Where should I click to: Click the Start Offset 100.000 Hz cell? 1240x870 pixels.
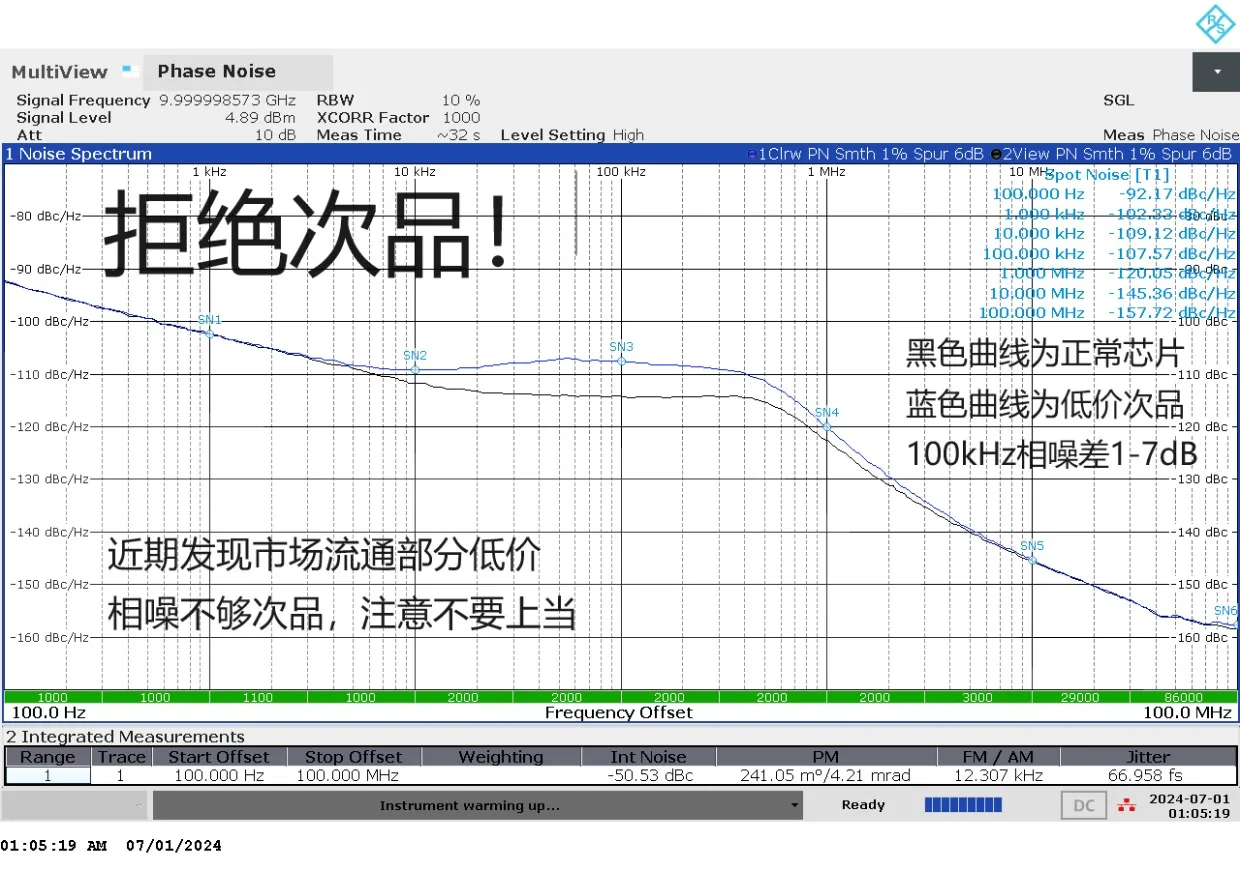click(218, 775)
